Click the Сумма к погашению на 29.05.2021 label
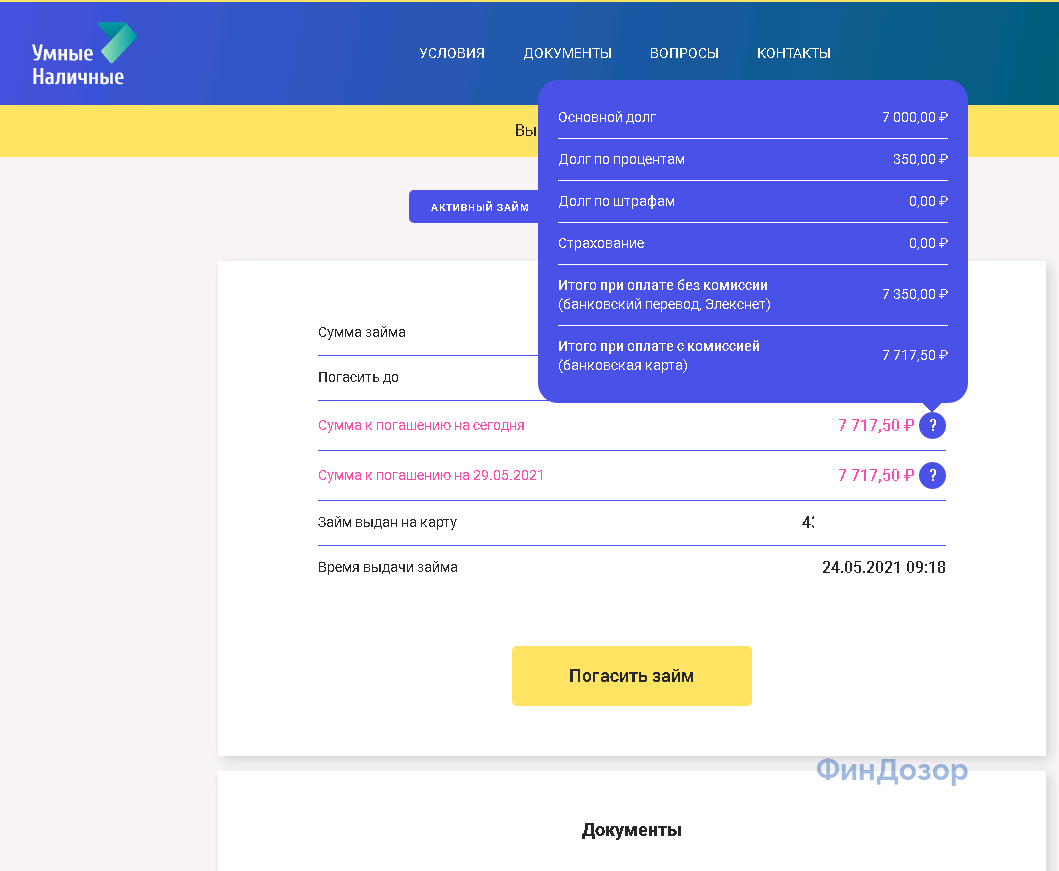 point(431,475)
